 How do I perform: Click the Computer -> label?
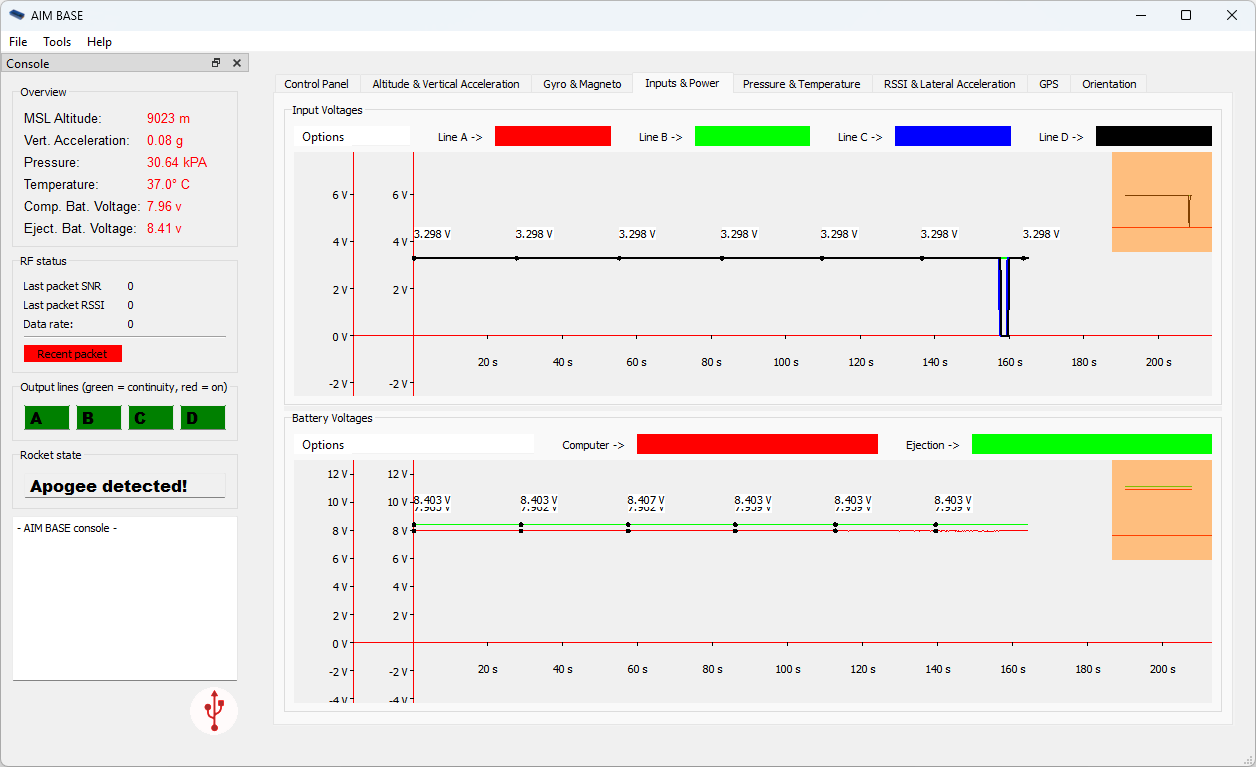click(x=593, y=445)
